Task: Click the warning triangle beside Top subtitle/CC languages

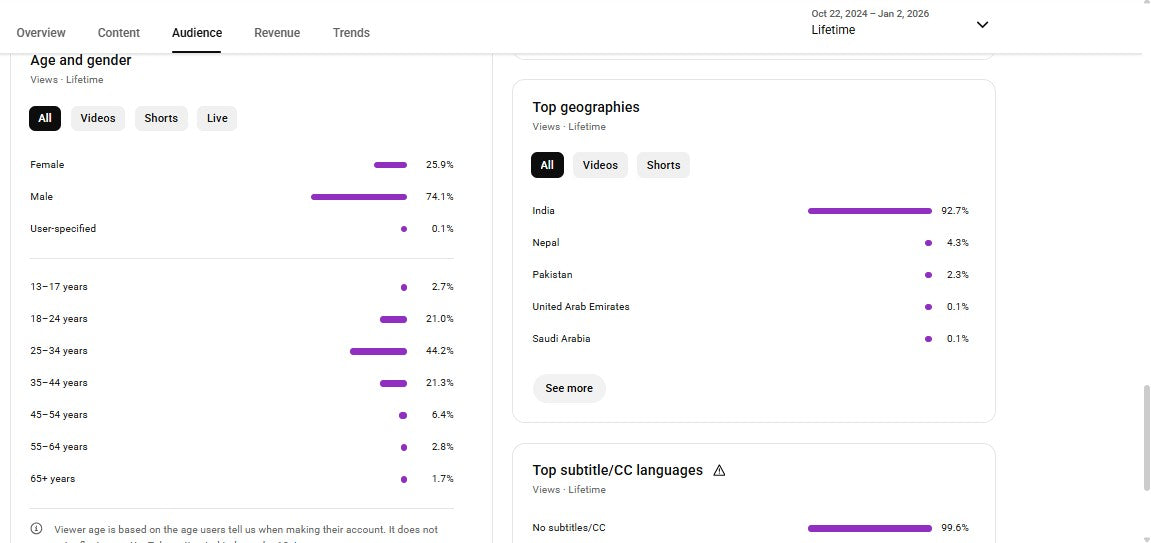Action: click(719, 470)
